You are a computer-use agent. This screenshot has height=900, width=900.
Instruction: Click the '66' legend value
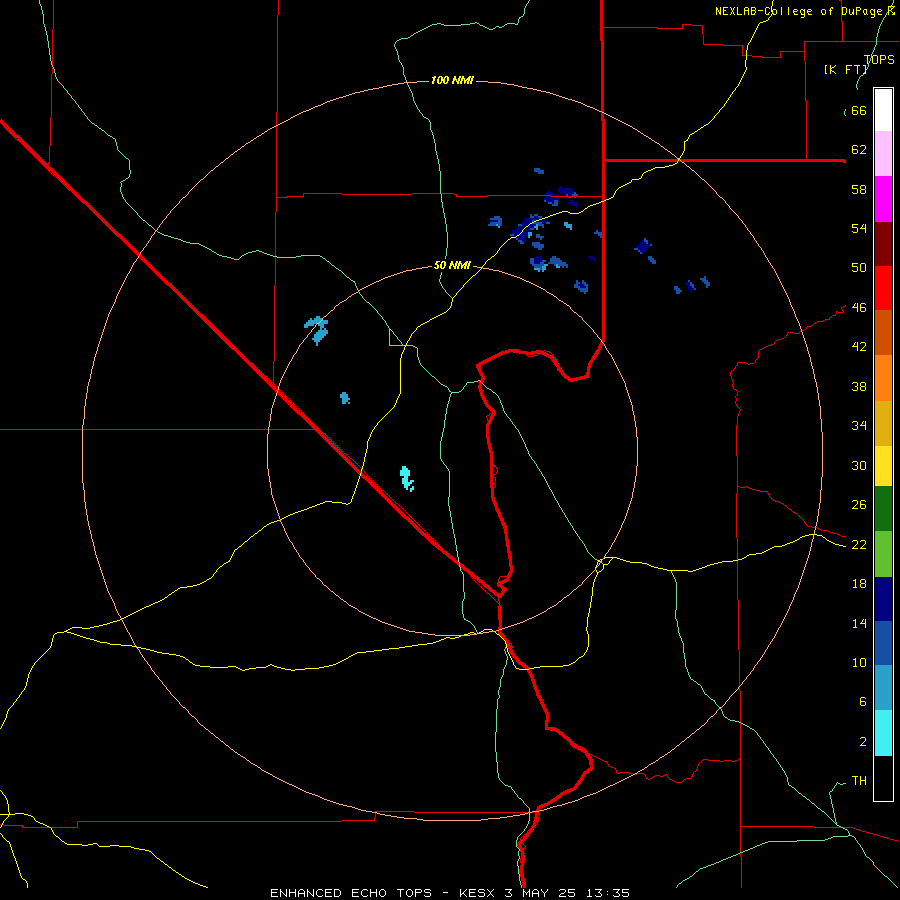[x=859, y=110]
